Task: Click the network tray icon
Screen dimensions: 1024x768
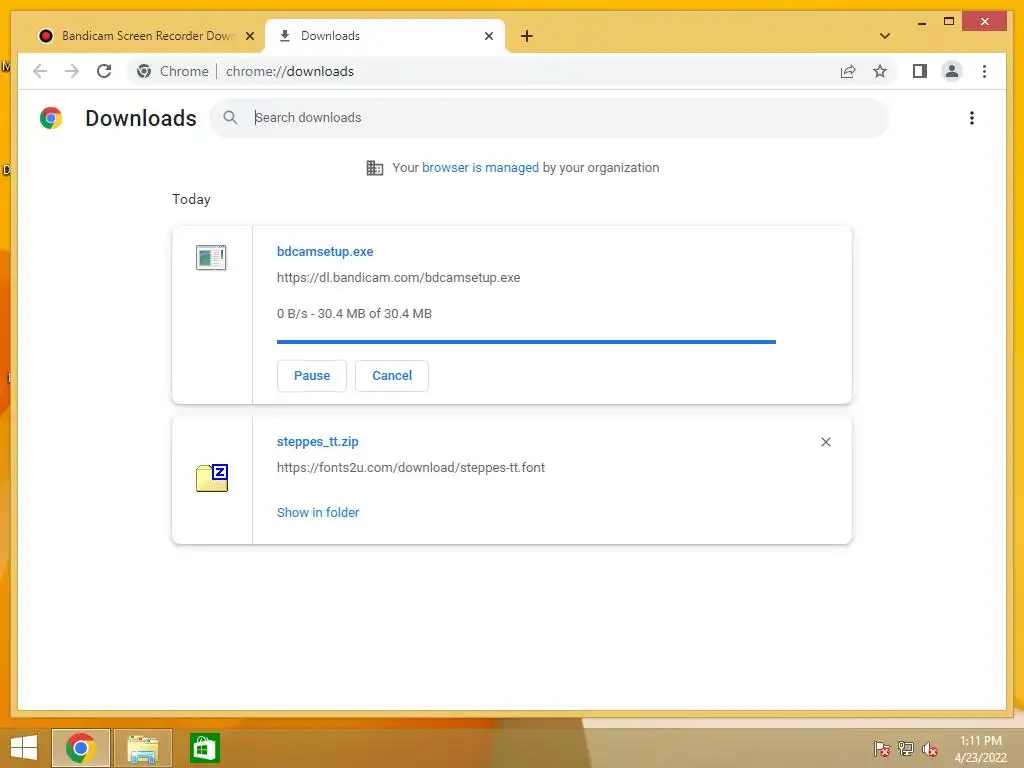Action: 906,749
